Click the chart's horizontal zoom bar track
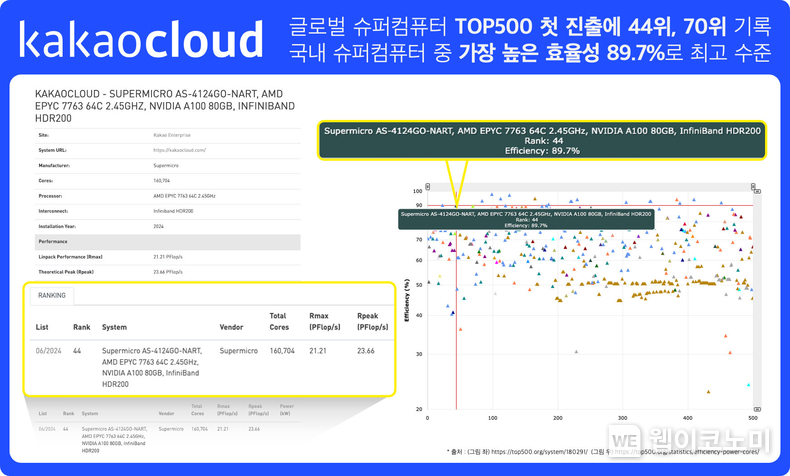 (x=590, y=187)
